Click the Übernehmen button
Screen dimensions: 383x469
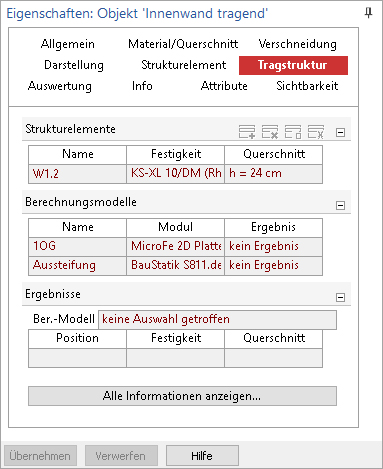point(40,456)
